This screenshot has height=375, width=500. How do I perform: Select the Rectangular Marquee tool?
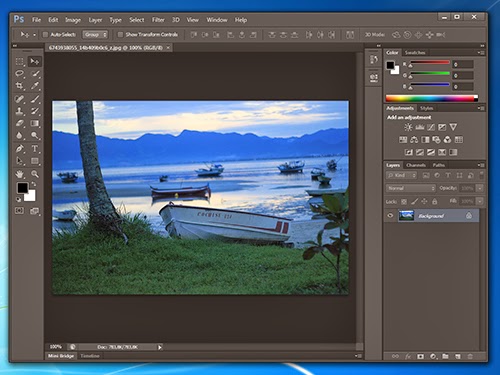pyautogui.click(x=19, y=61)
